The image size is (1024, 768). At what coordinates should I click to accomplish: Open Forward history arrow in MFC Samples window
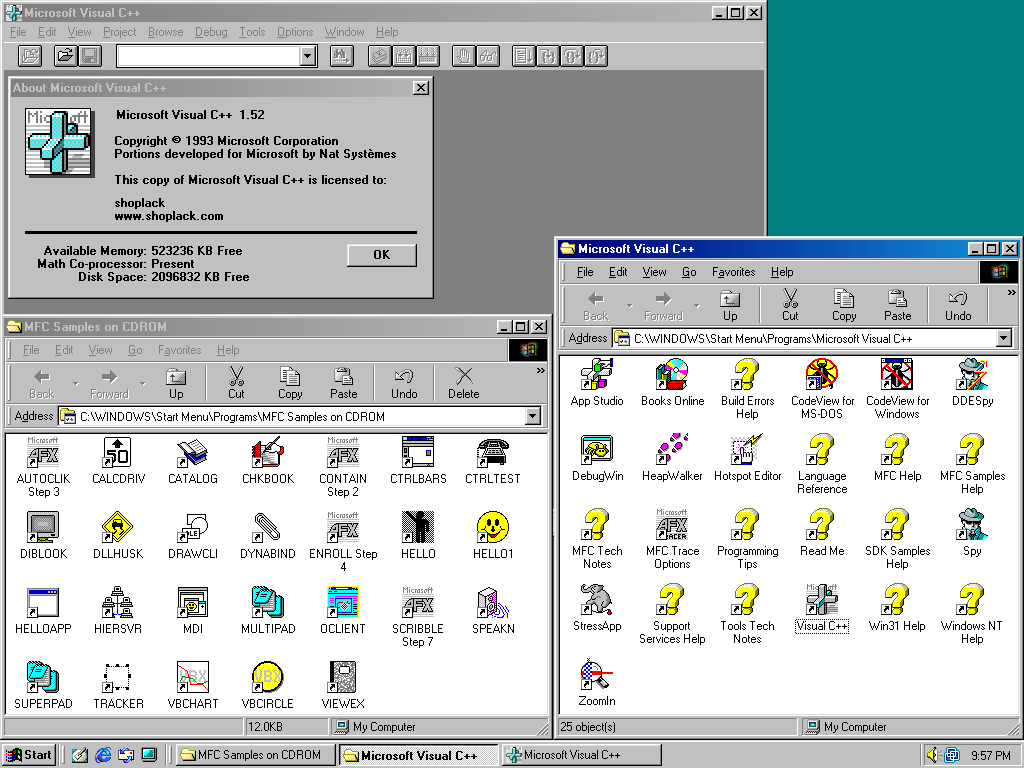142,383
